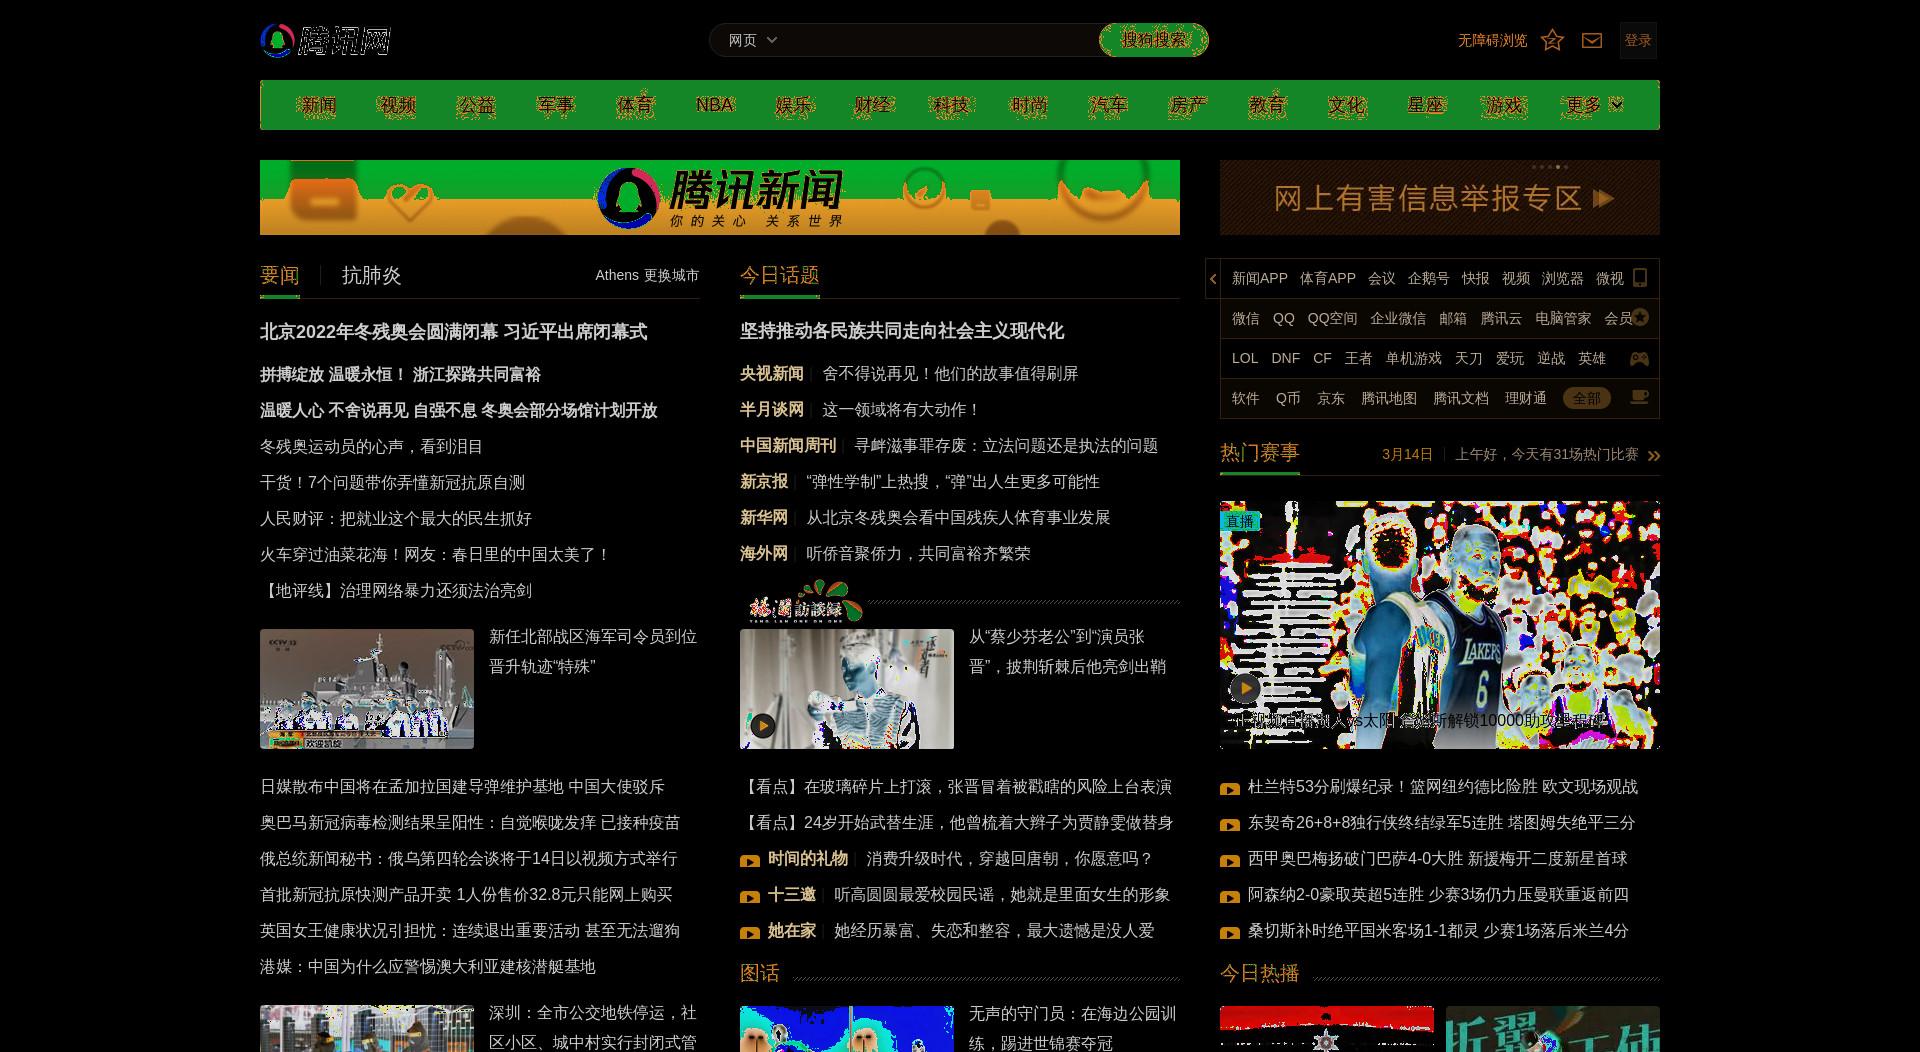This screenshot has height=1052, width=1920.
Task: Expand the 更多 navigation menu
Action: pos(1594,105)
